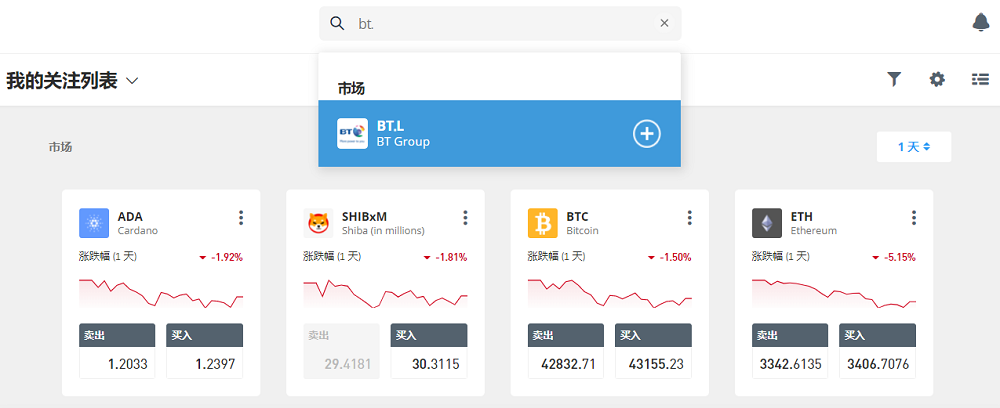Click BTC change value -1.50%
Viewport: 1000px width, 408px height.
pos(676,258)
